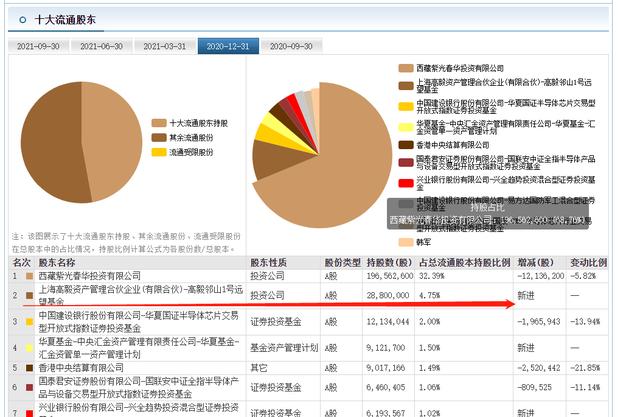The width and height of the screenshot is (640, 417).
Task: Click legend swatch for 韩军
Action: click(406, 242)
